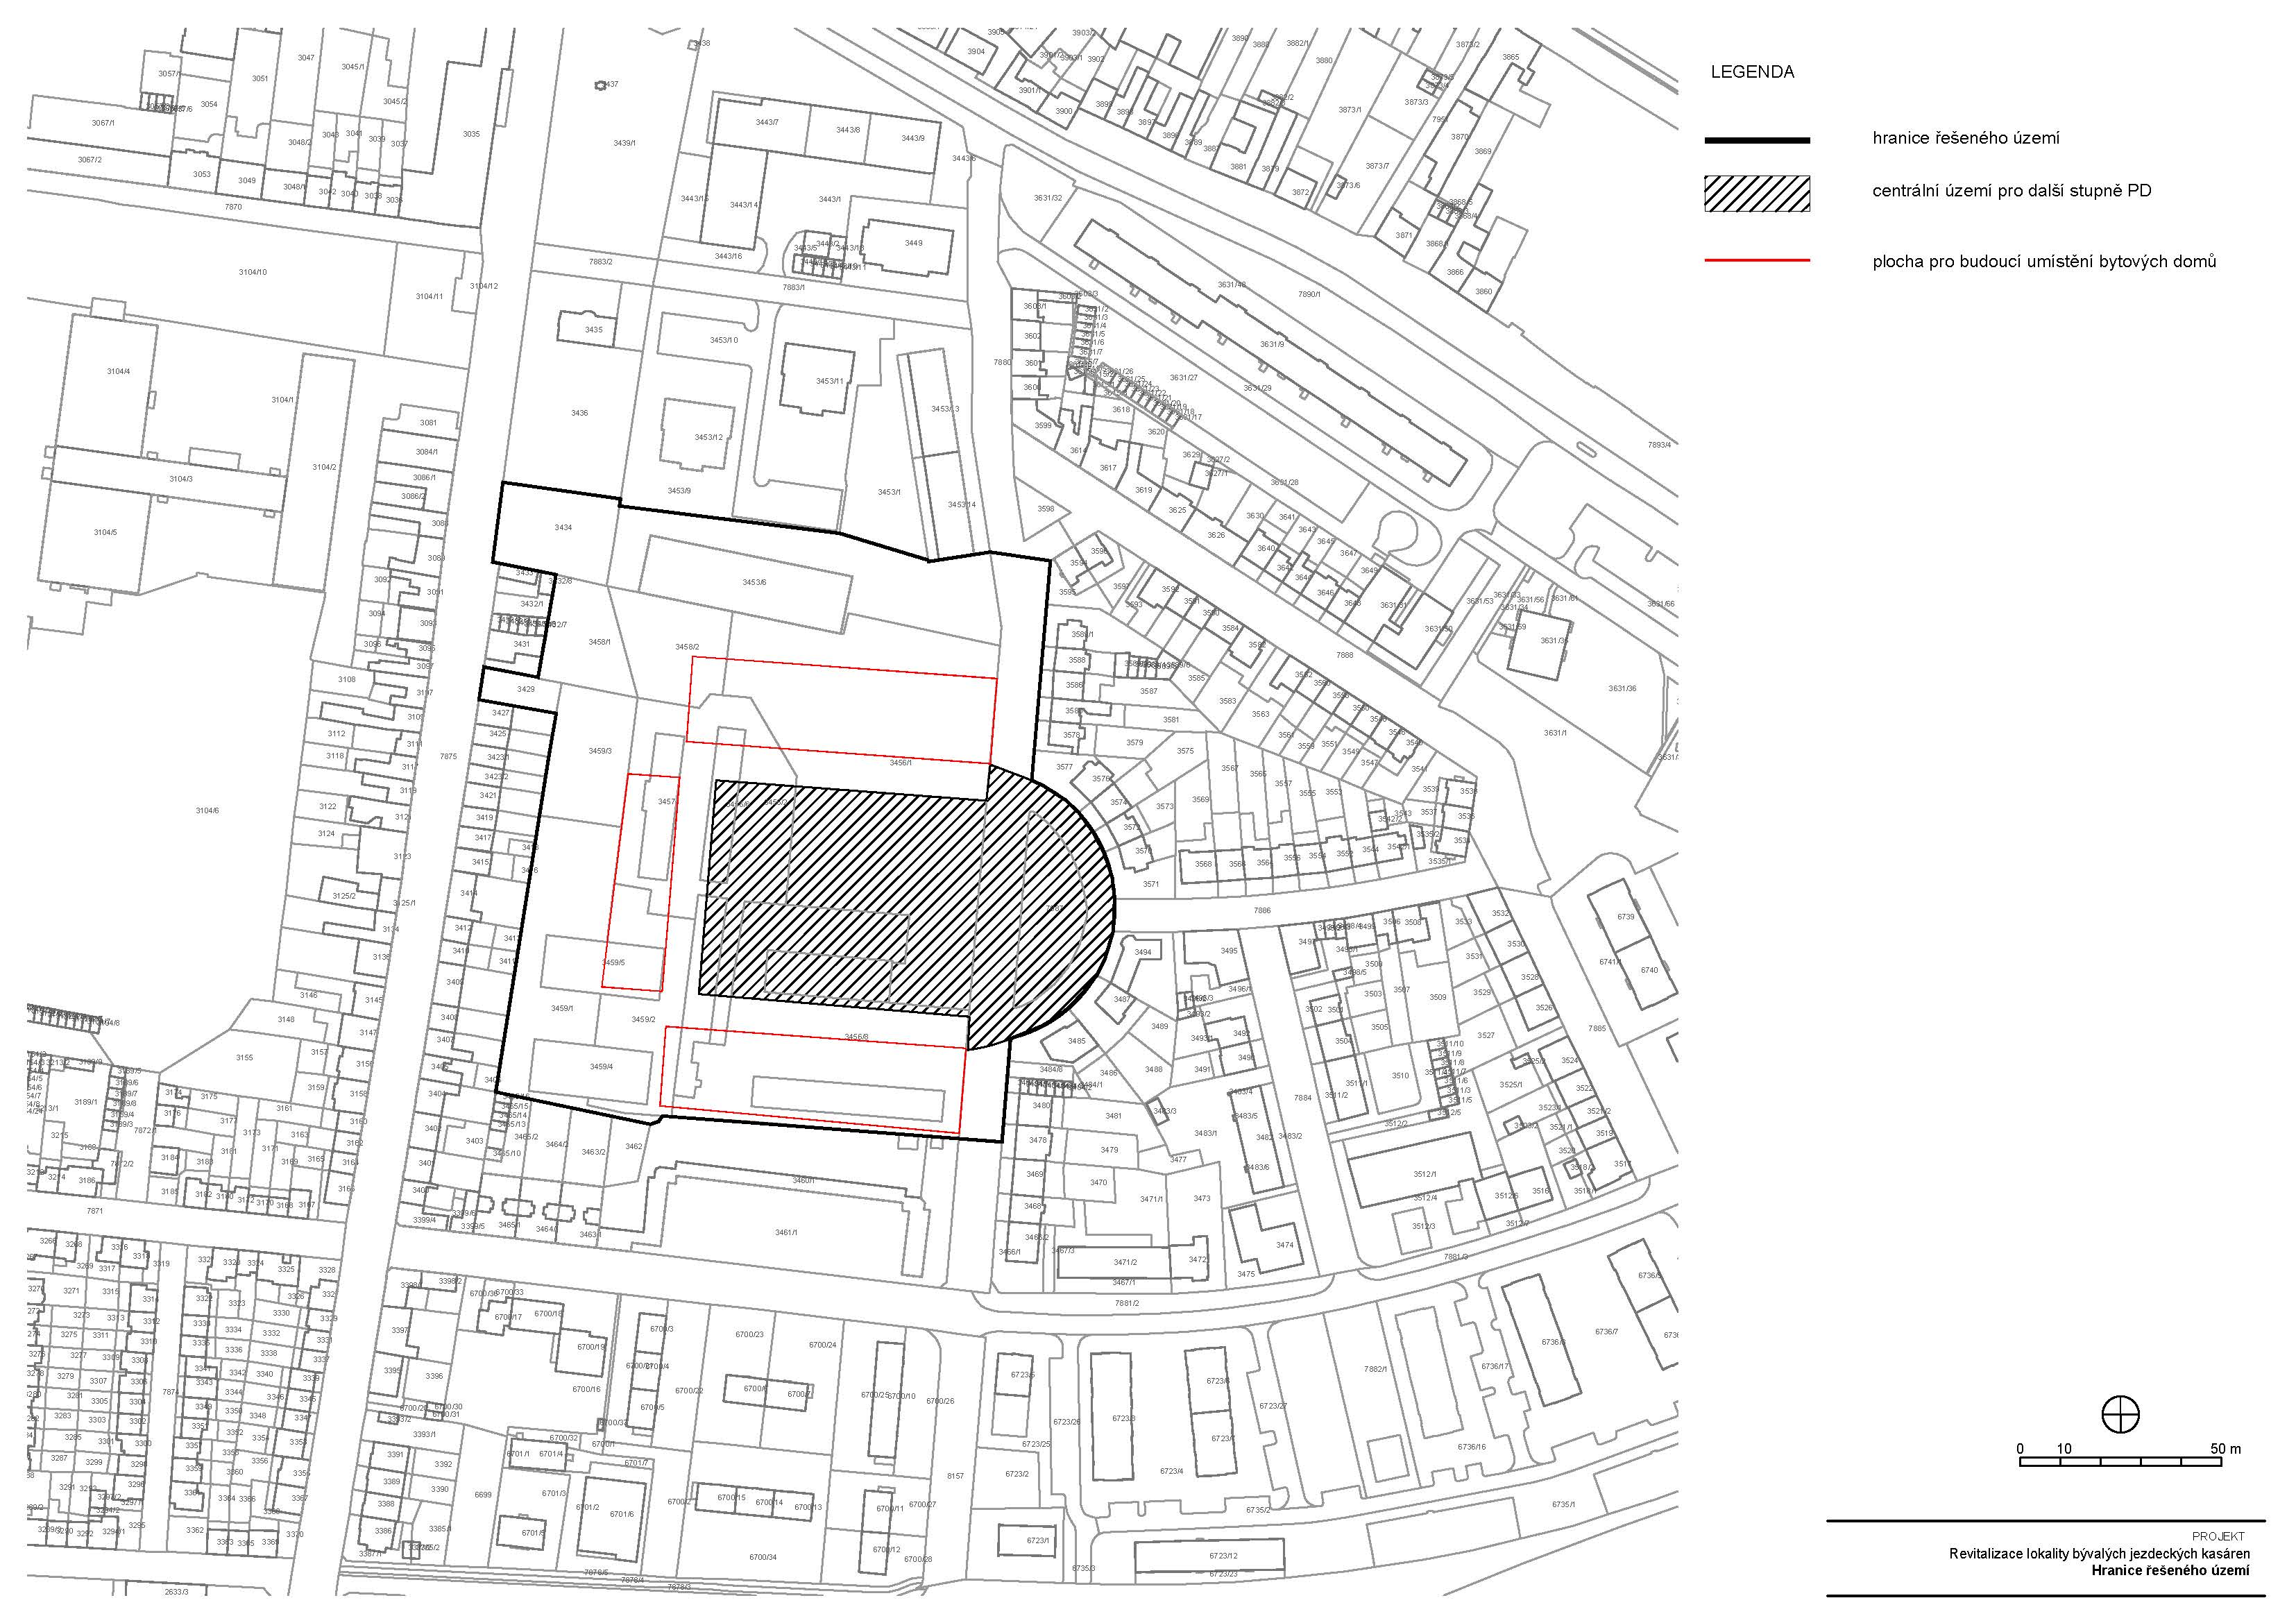Click parcel label 3104/6
Screen dimensions: 2296x1623
(207, 810)
